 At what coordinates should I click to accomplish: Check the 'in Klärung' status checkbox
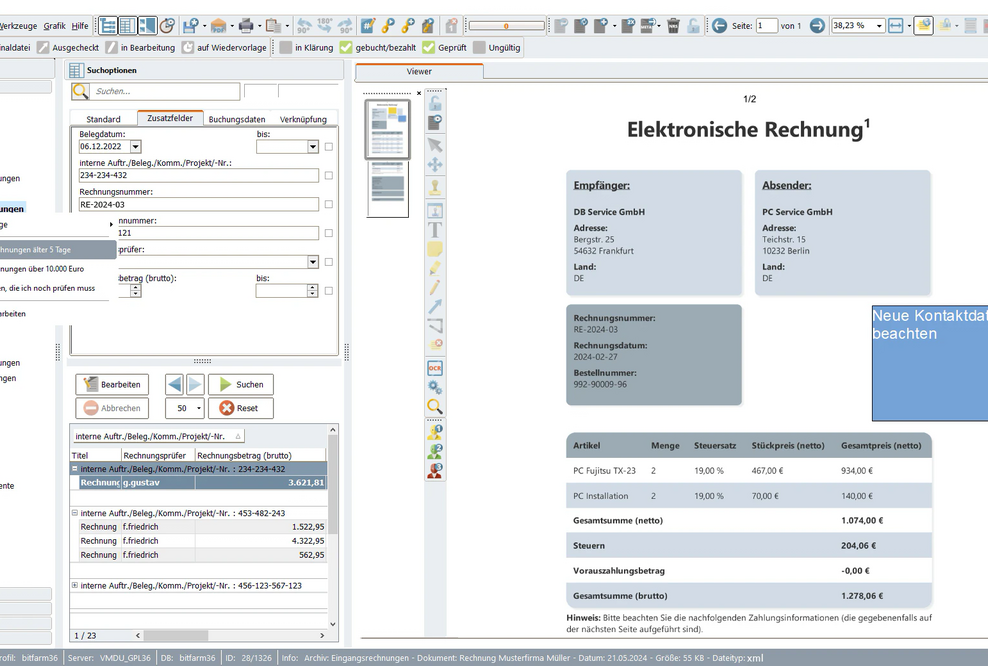[x=285, y=46]
